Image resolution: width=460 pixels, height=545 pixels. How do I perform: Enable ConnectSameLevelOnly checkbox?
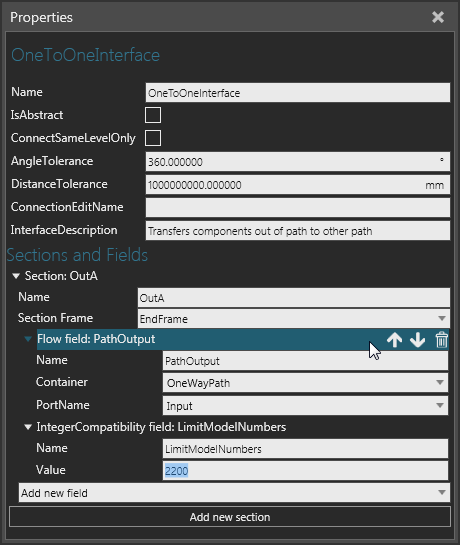(x=153, y=138)
